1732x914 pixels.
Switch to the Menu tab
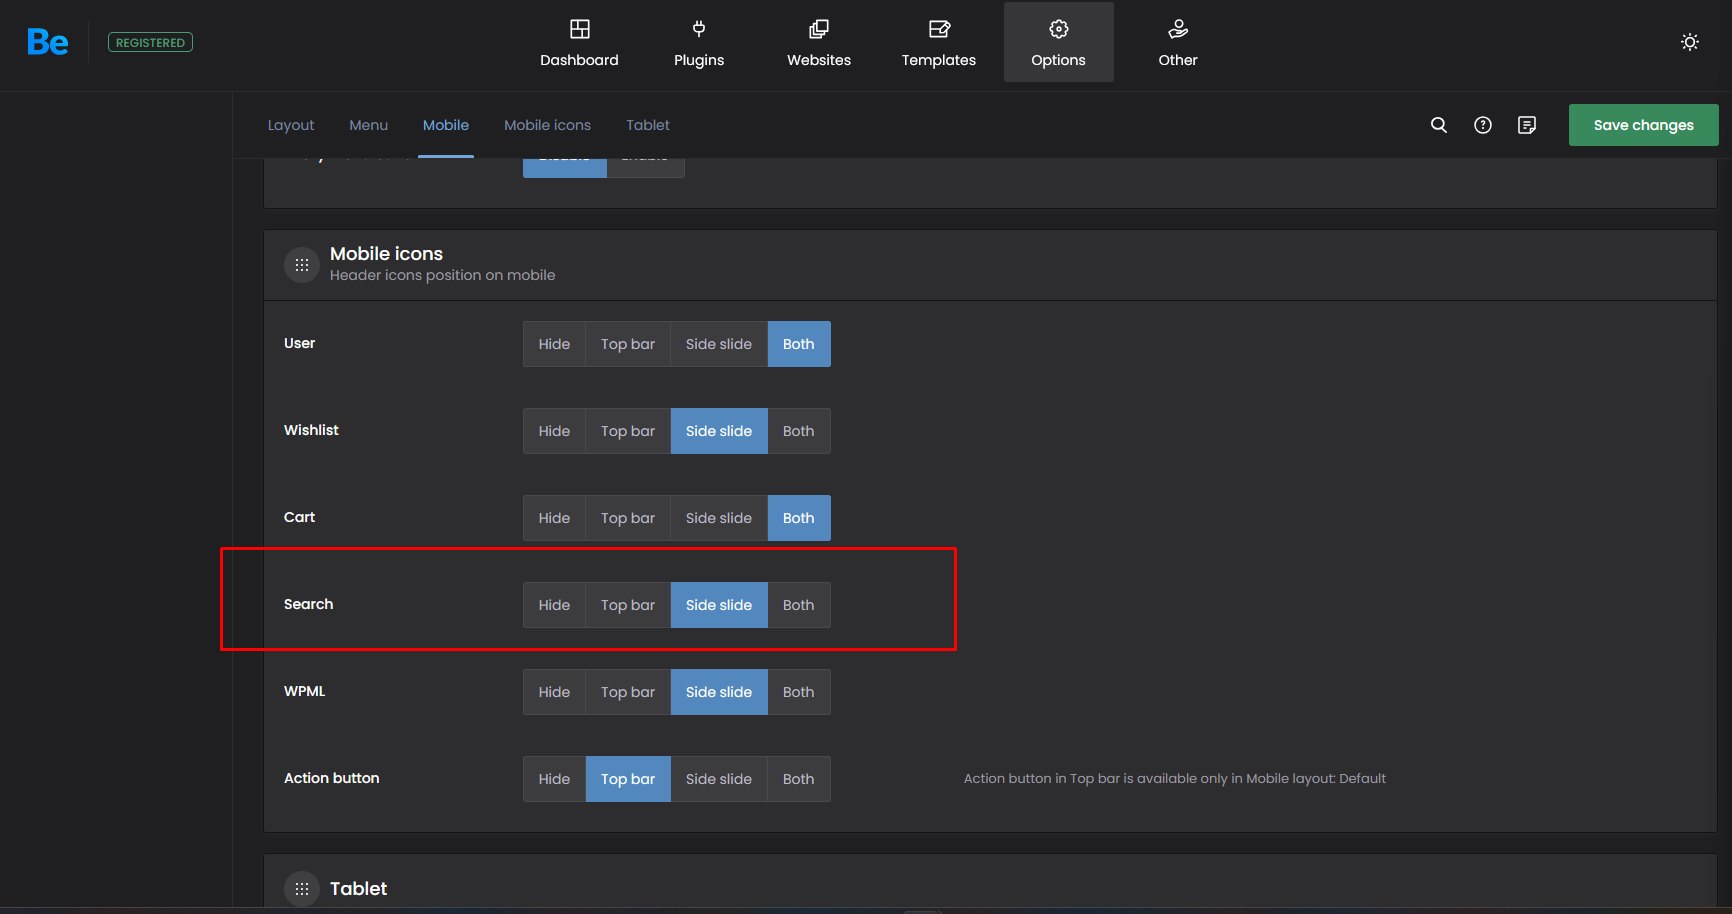(x=368, y=125)
